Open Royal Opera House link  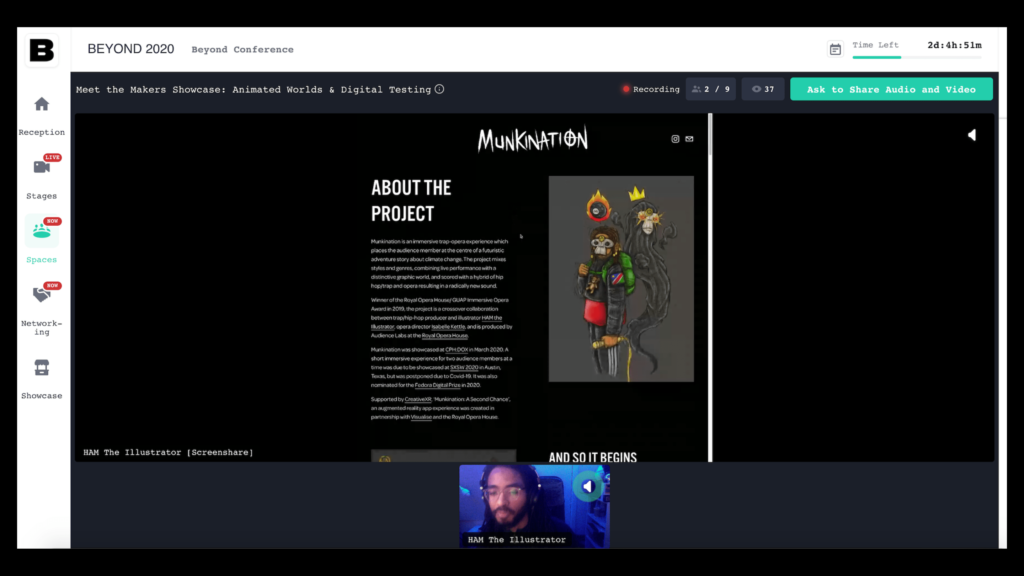(445, 336)
